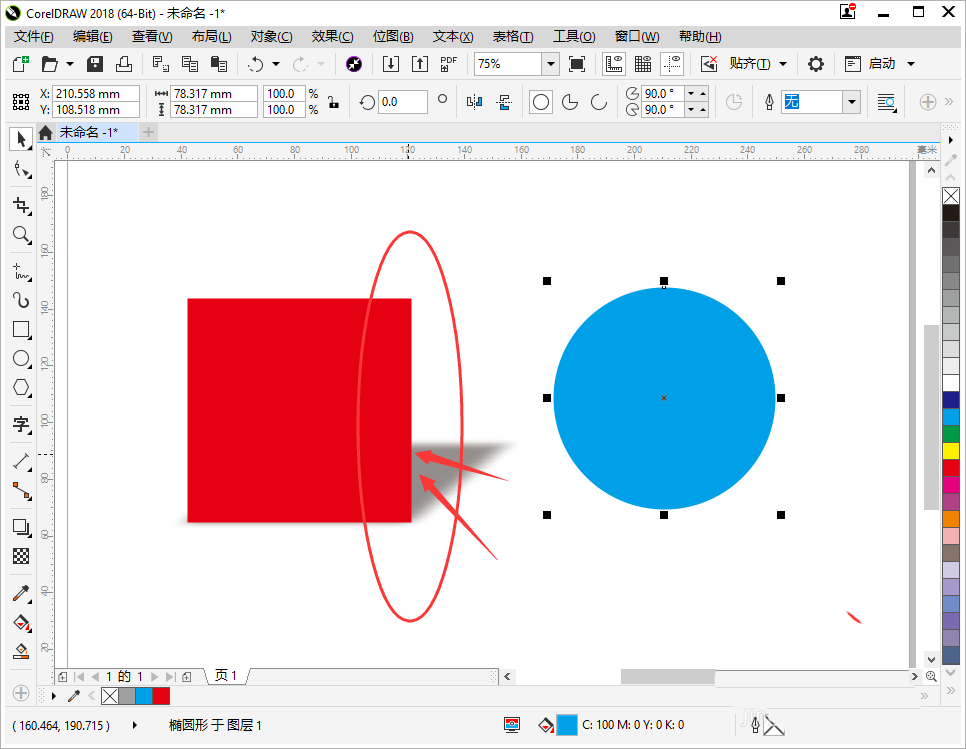This screenshot has height=749, width=966.
Task: Choose the Rectangle tool
Action: [21, 329]
